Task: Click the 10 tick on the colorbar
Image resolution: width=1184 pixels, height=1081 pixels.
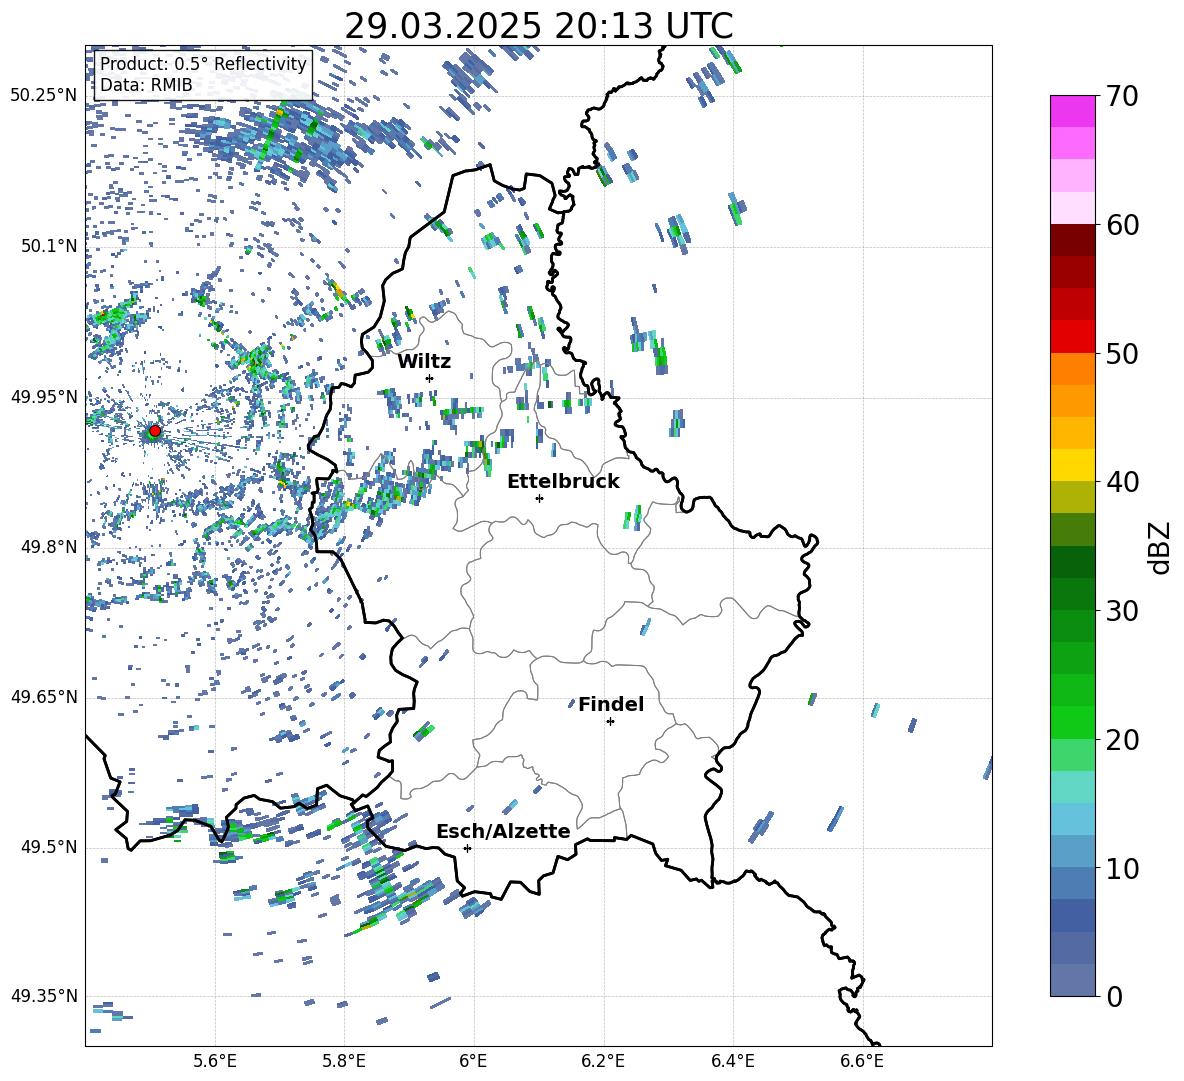Action: (x=1122, y=868)
